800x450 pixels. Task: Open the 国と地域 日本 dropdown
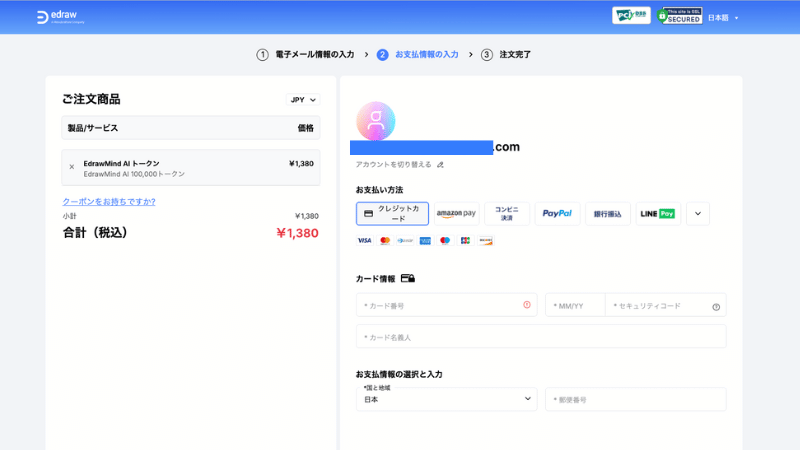click(446, 399)
